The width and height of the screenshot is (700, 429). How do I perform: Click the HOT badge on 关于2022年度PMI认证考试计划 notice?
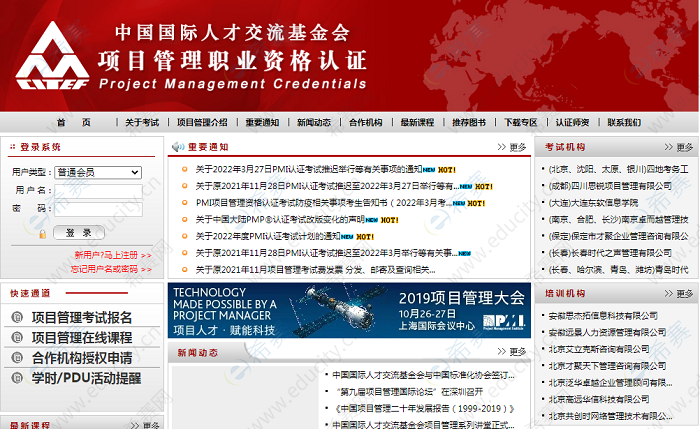click(365, 237)
